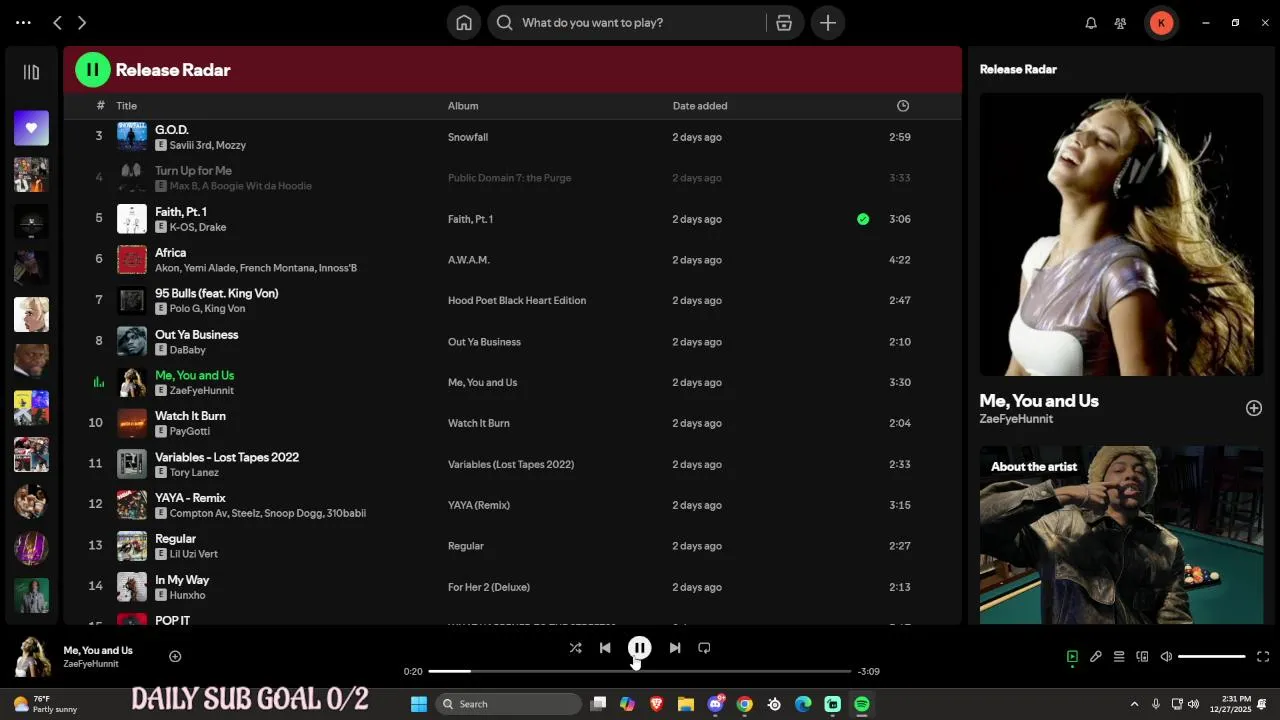1280x720 pixels.
Task: Adjust the Spotify volume slider
Action: (x=1212, y=657)
